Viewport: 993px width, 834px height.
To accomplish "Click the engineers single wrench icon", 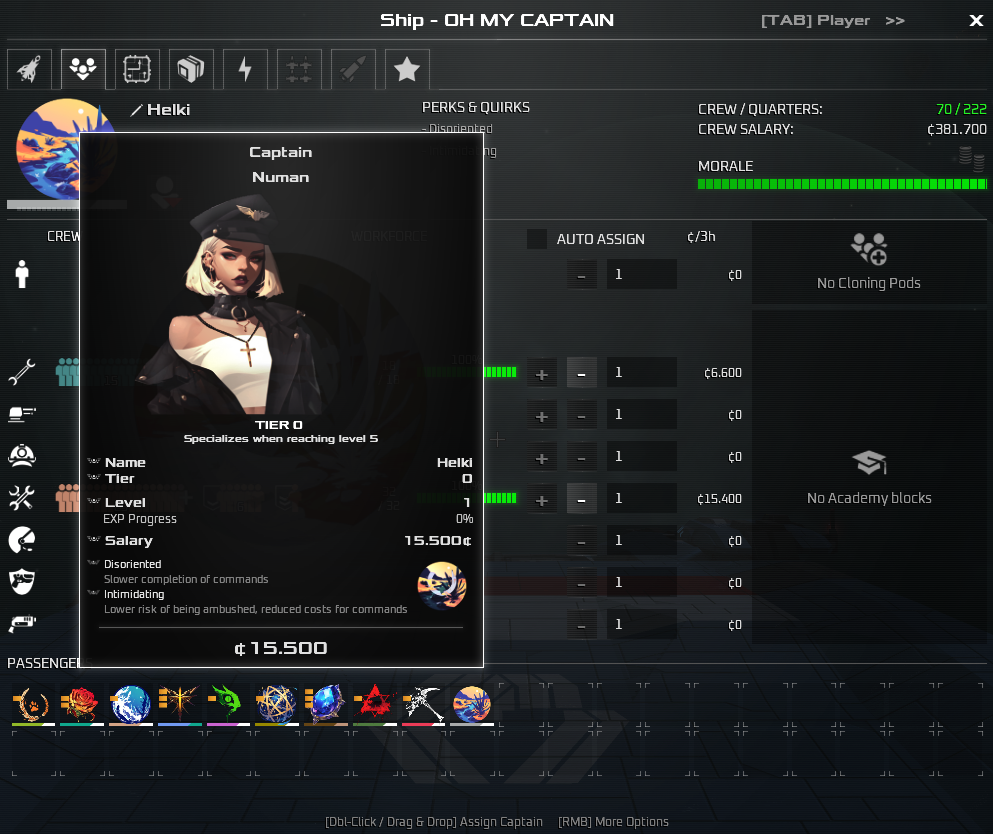I will [x=22, y=372].
